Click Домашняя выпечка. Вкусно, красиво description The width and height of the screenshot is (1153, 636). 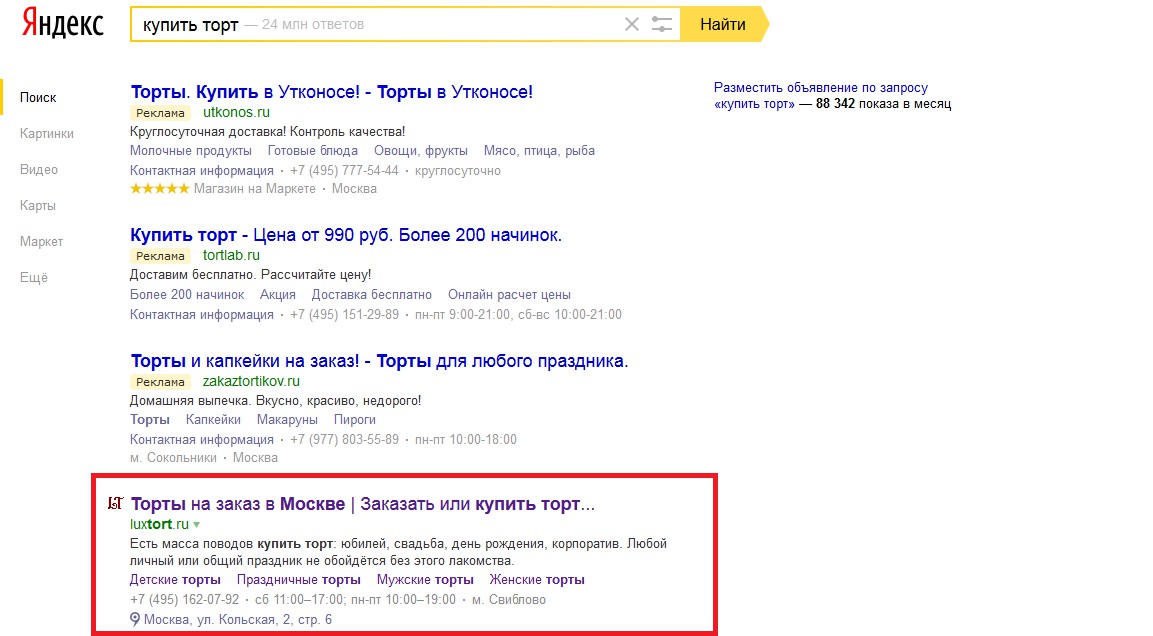coord(276,401)
